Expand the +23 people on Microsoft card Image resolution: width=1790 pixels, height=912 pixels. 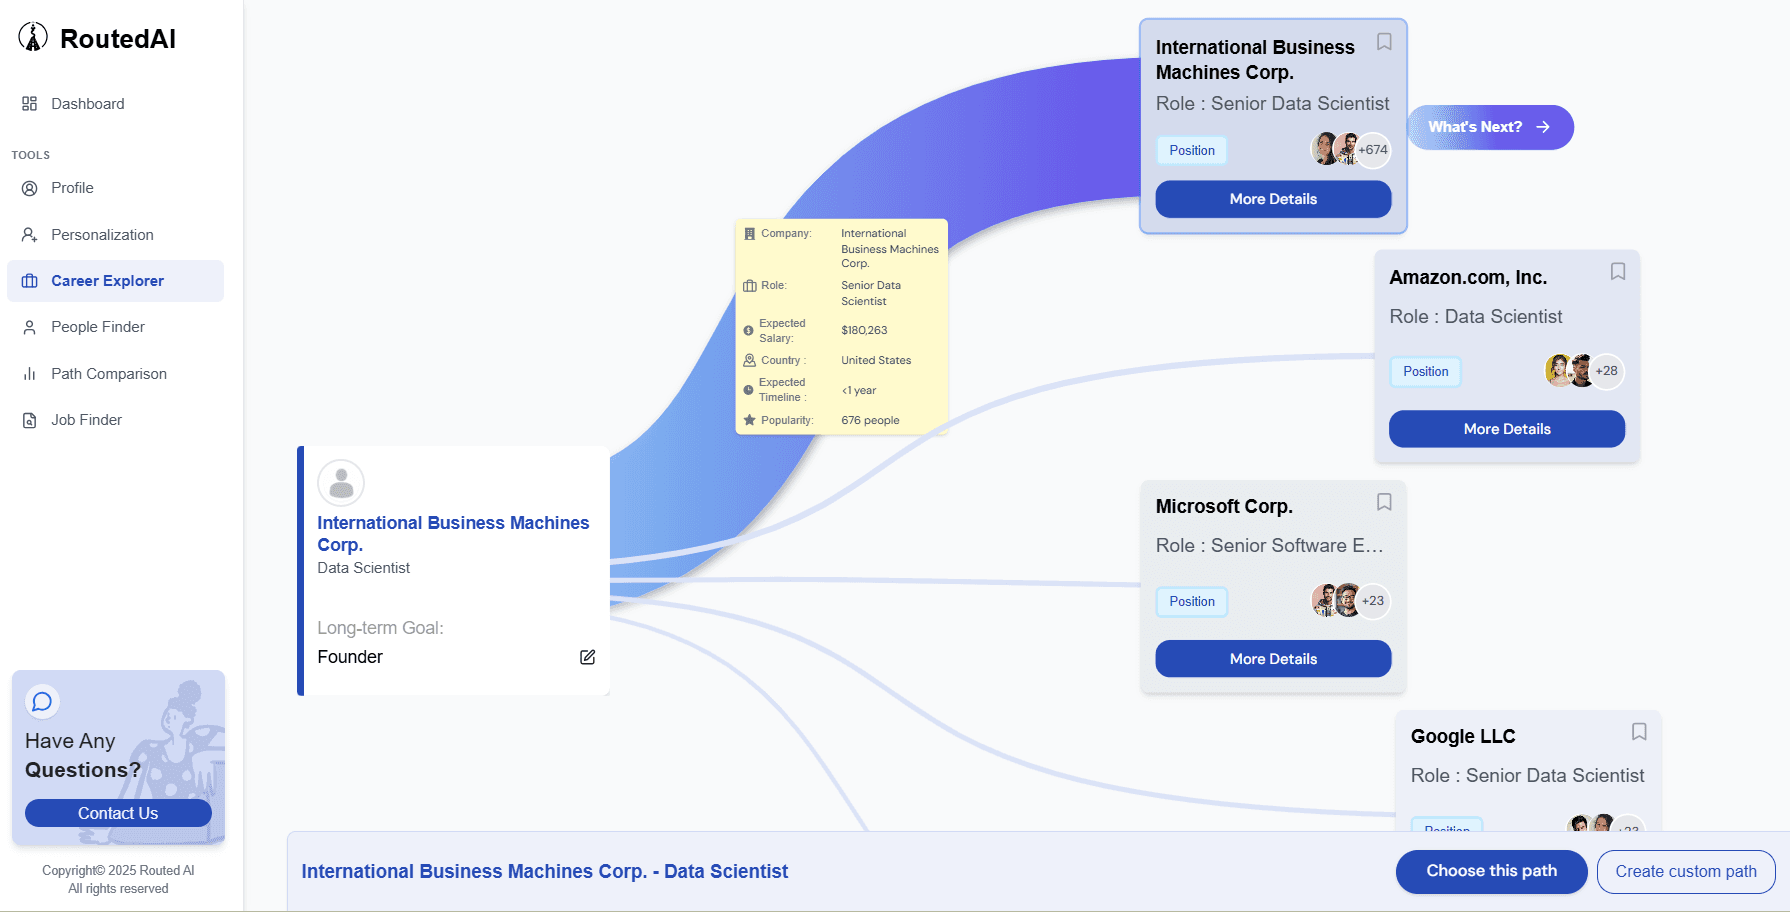coord(1371,601)
